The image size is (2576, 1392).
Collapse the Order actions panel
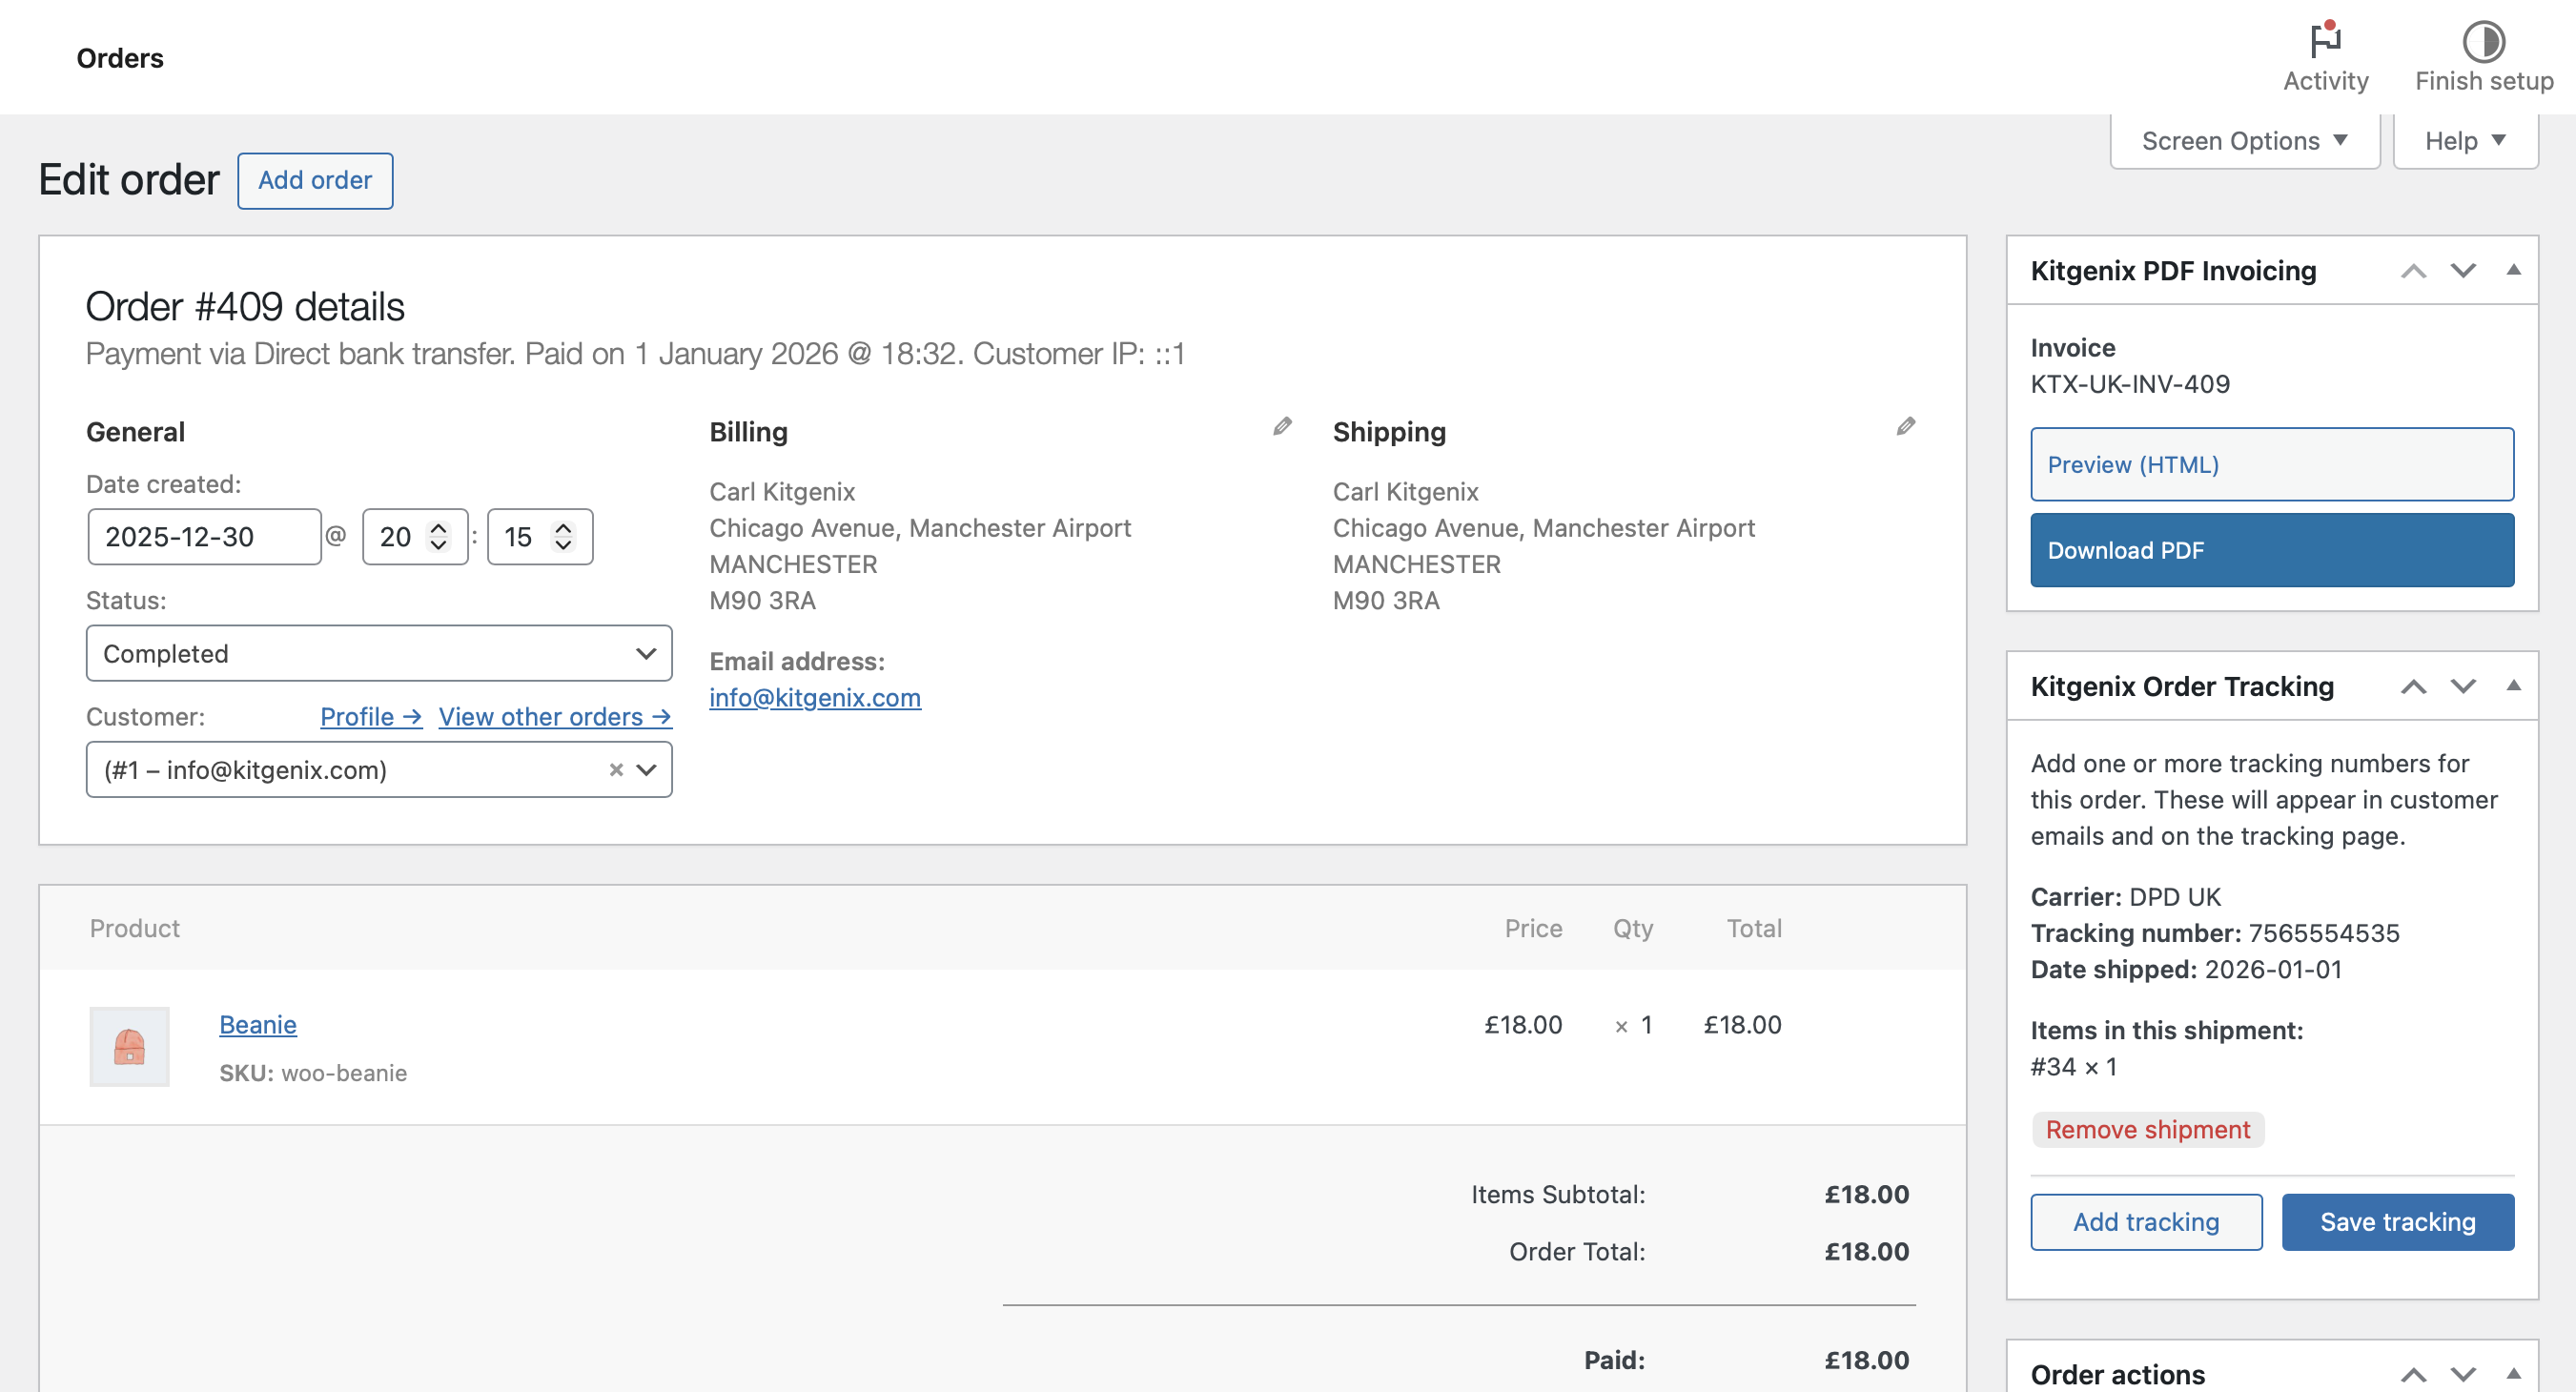pos(2514,1374)
